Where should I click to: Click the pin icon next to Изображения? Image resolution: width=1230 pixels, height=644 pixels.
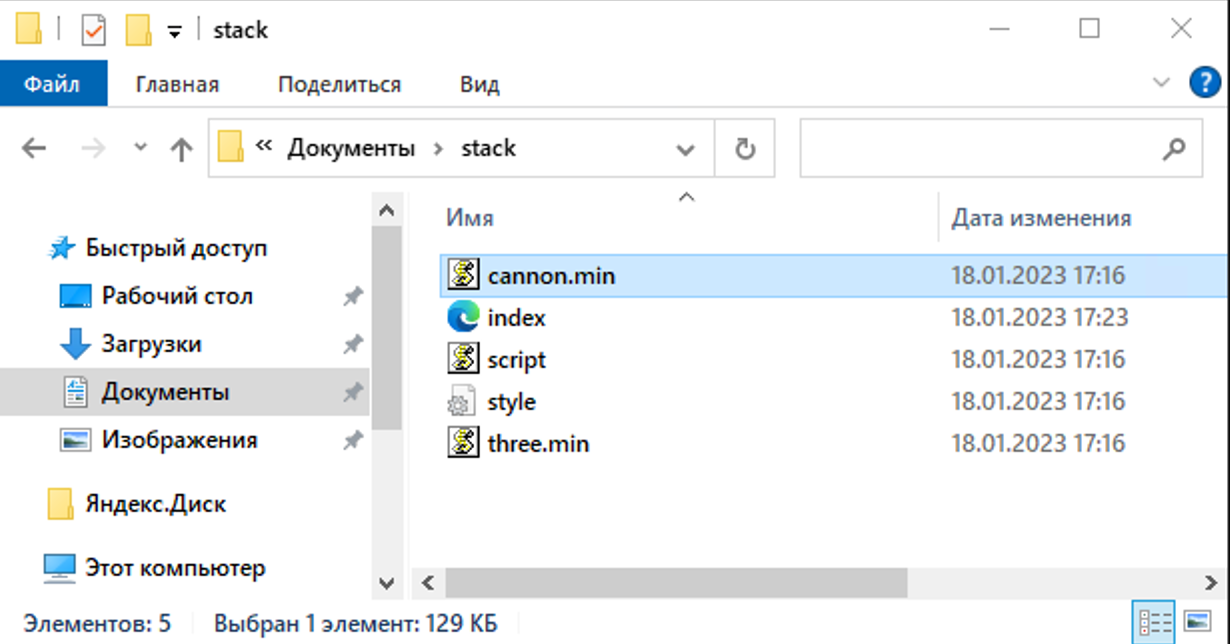tap(353, 440)
